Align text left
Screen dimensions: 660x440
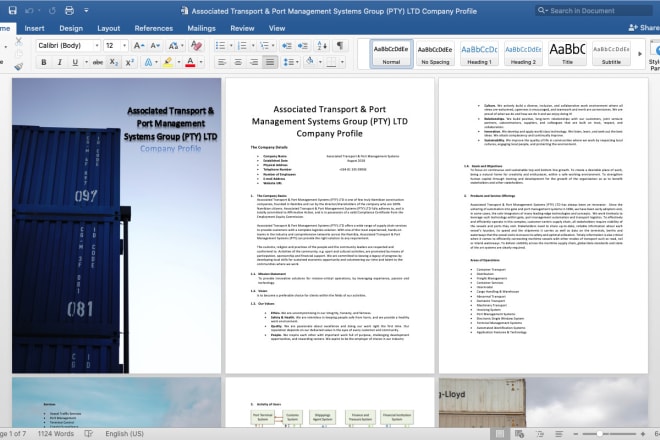pyautogui.click(x=222, y=62)
